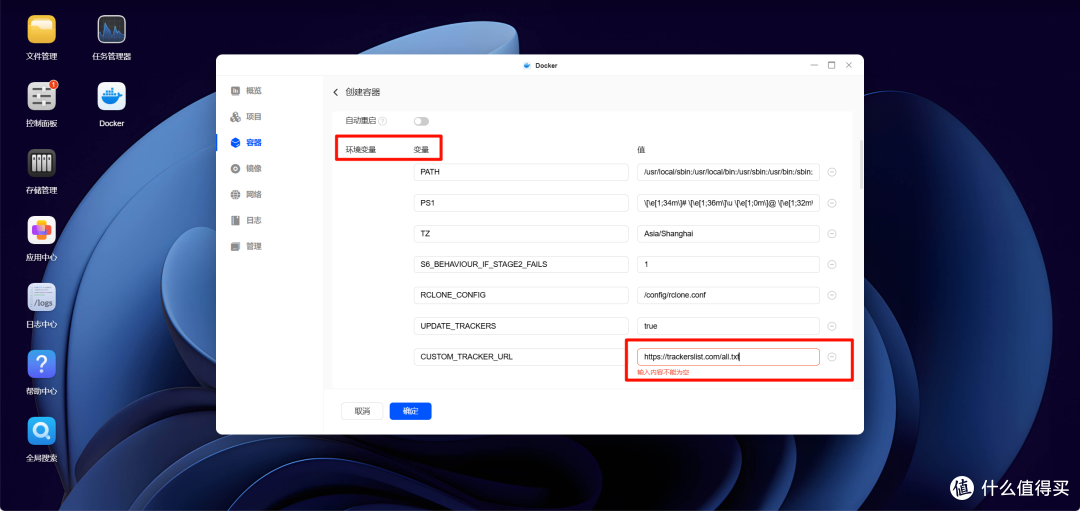
Task: Toggle the 自动重启 switch
Action: 421,121
